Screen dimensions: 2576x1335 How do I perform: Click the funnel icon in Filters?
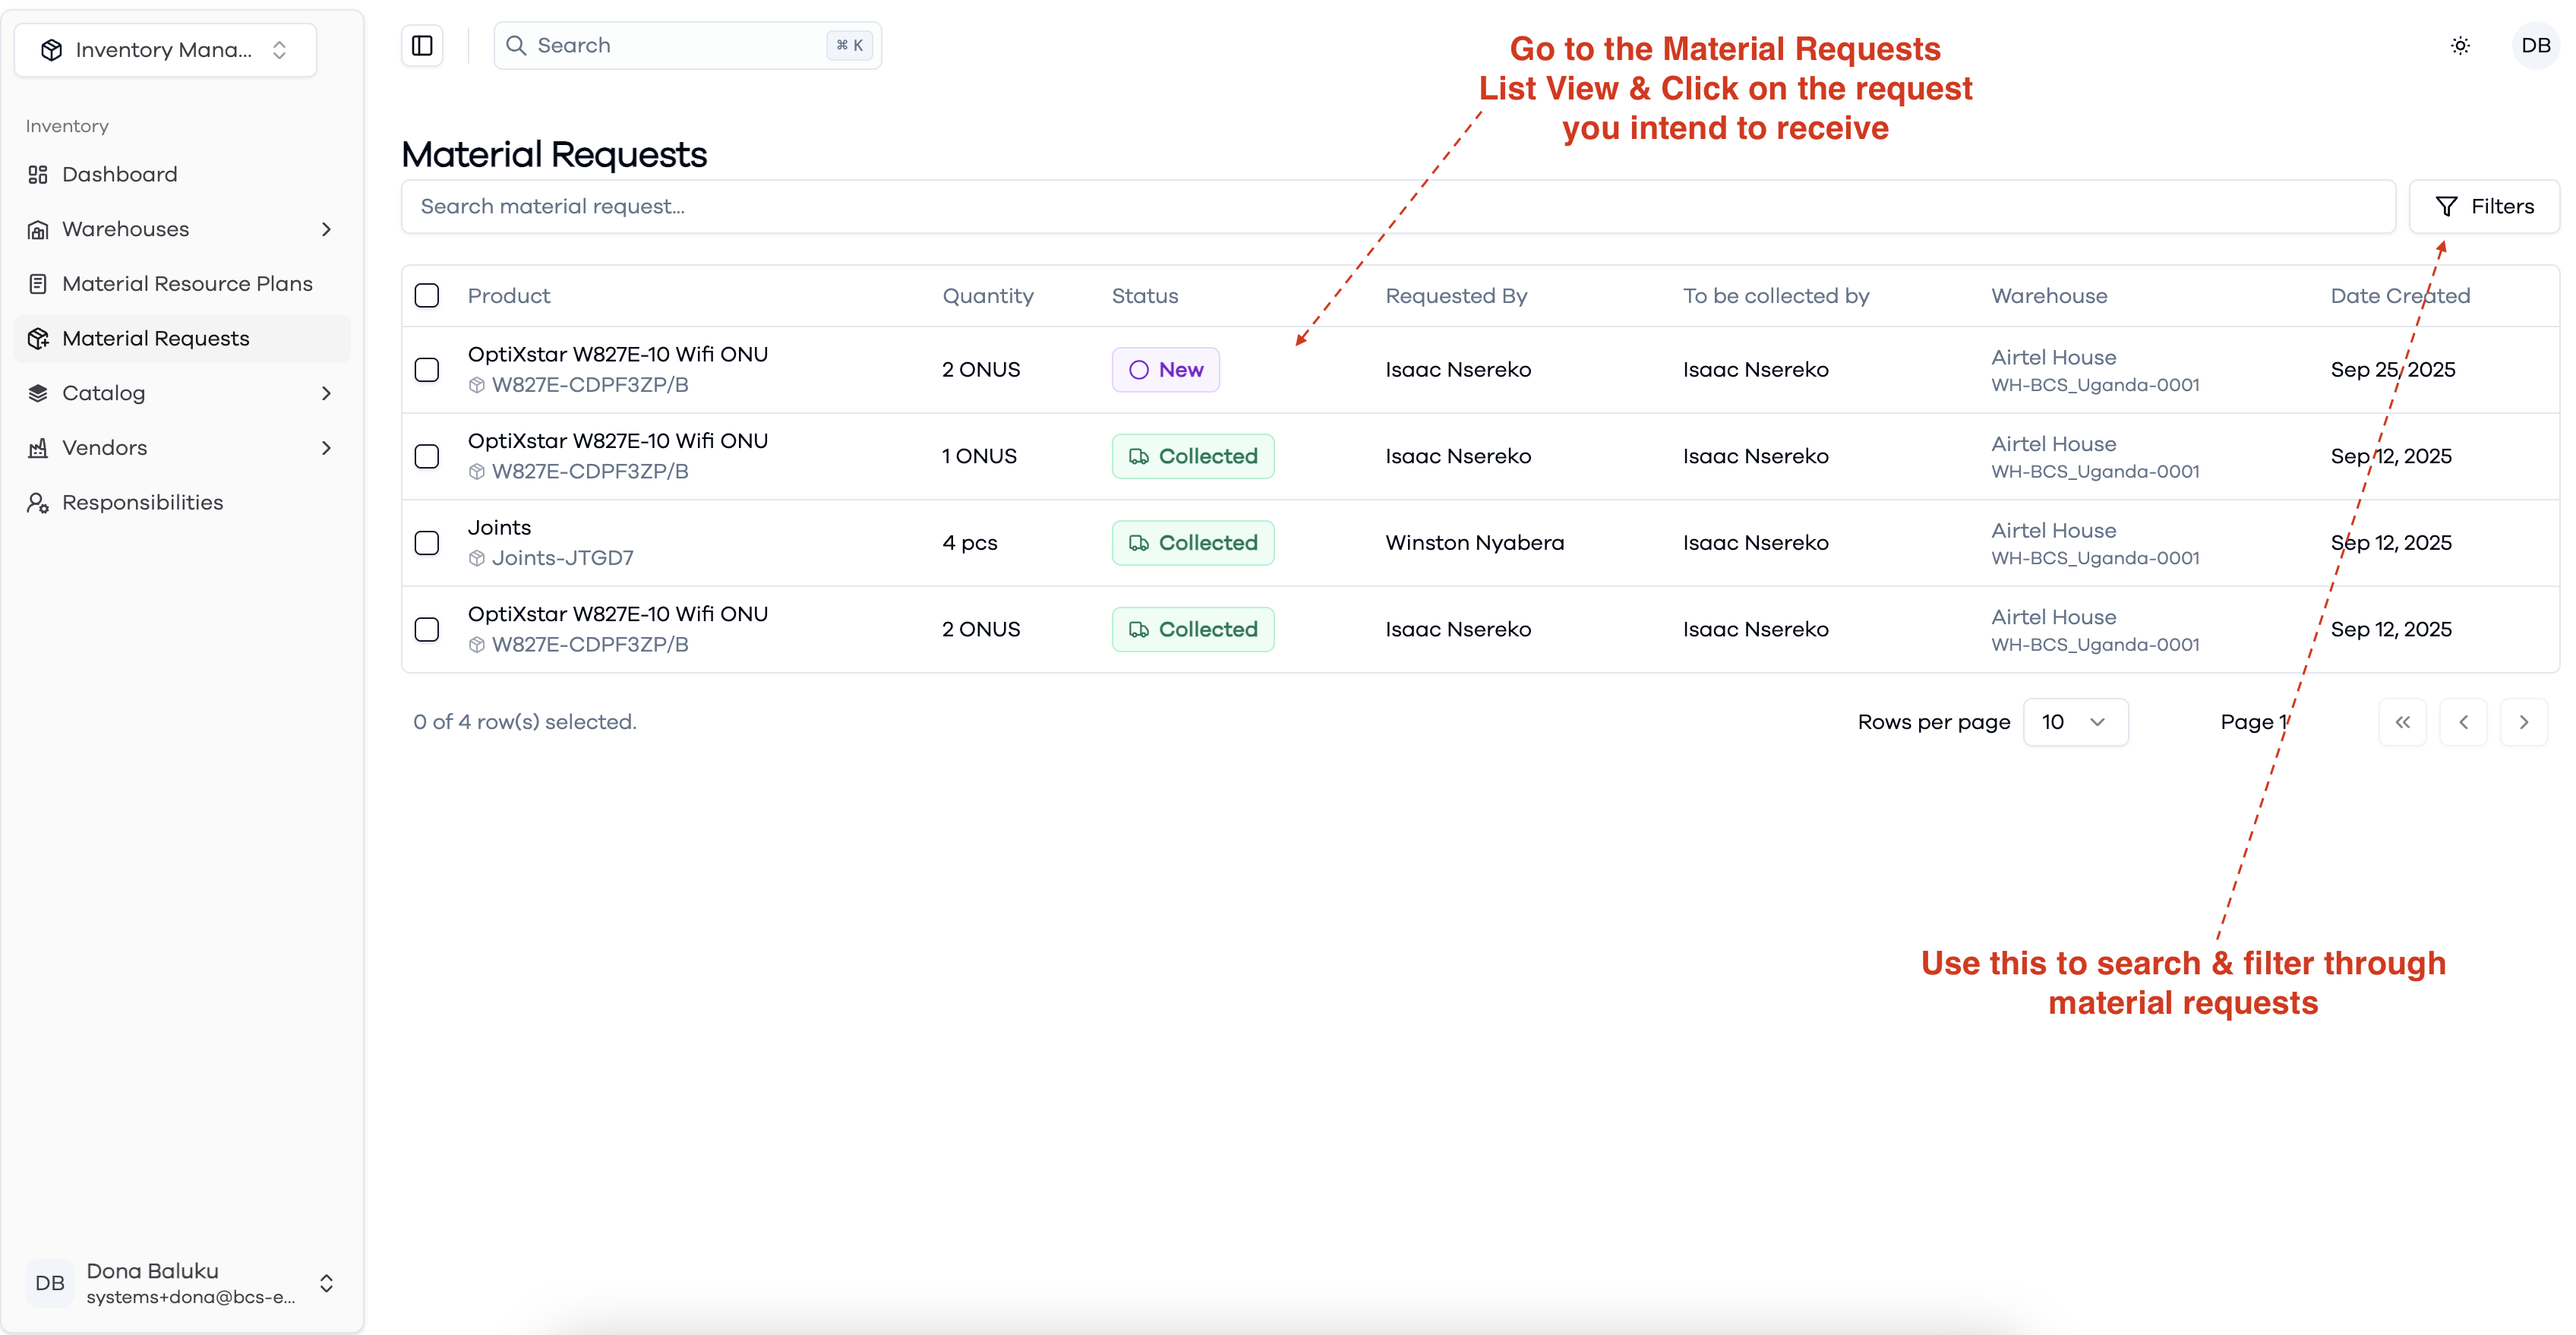tap(2446, 207)
